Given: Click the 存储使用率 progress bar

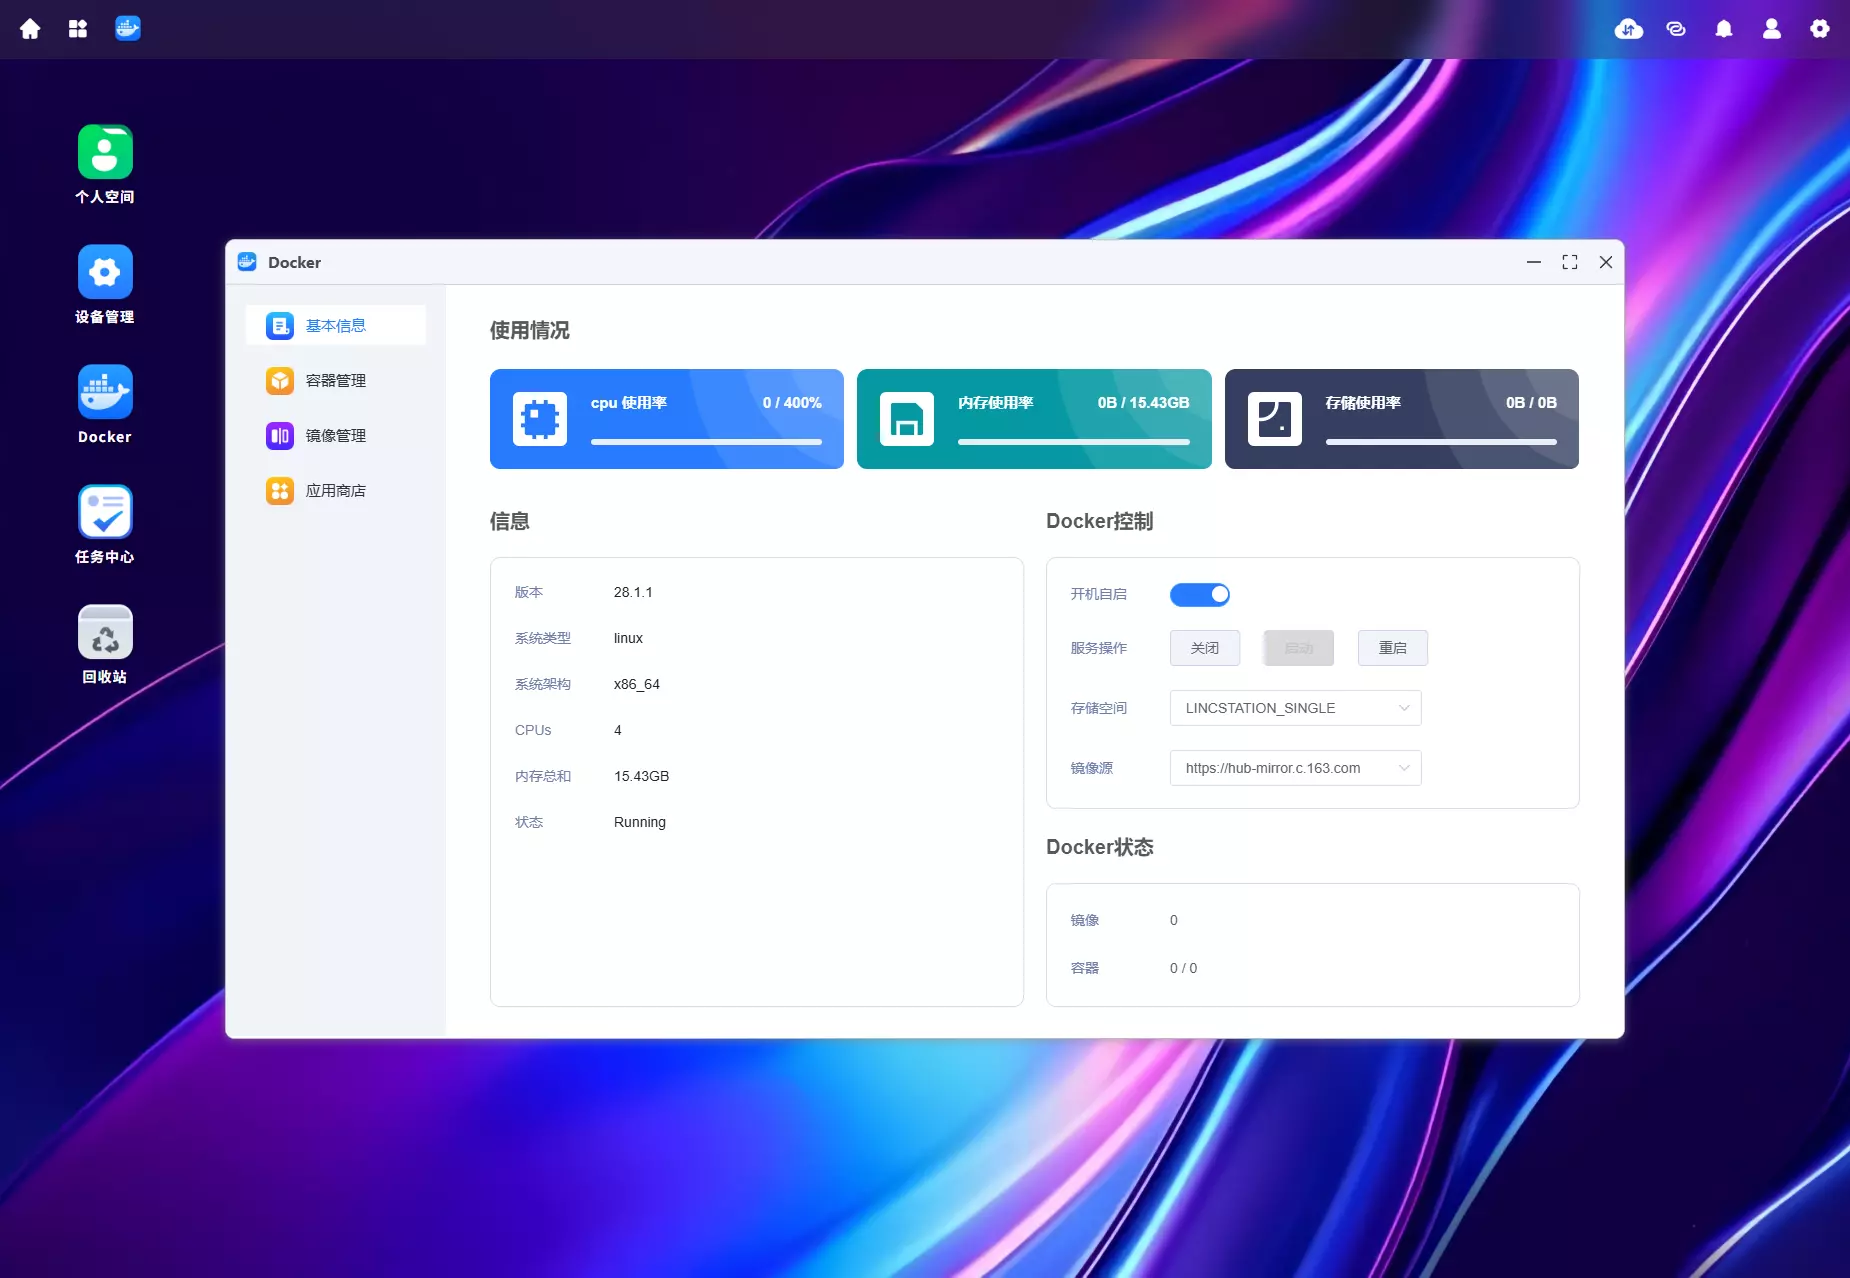Looking at the screenshot, I should coord(1441,442).
